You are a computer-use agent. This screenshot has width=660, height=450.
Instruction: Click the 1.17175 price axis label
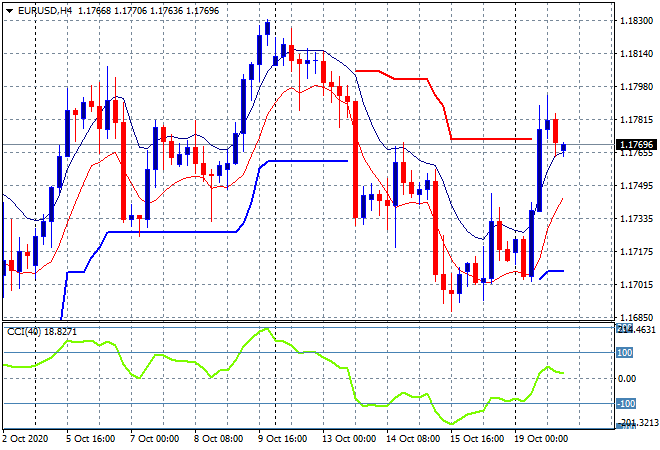coord(637,252)
